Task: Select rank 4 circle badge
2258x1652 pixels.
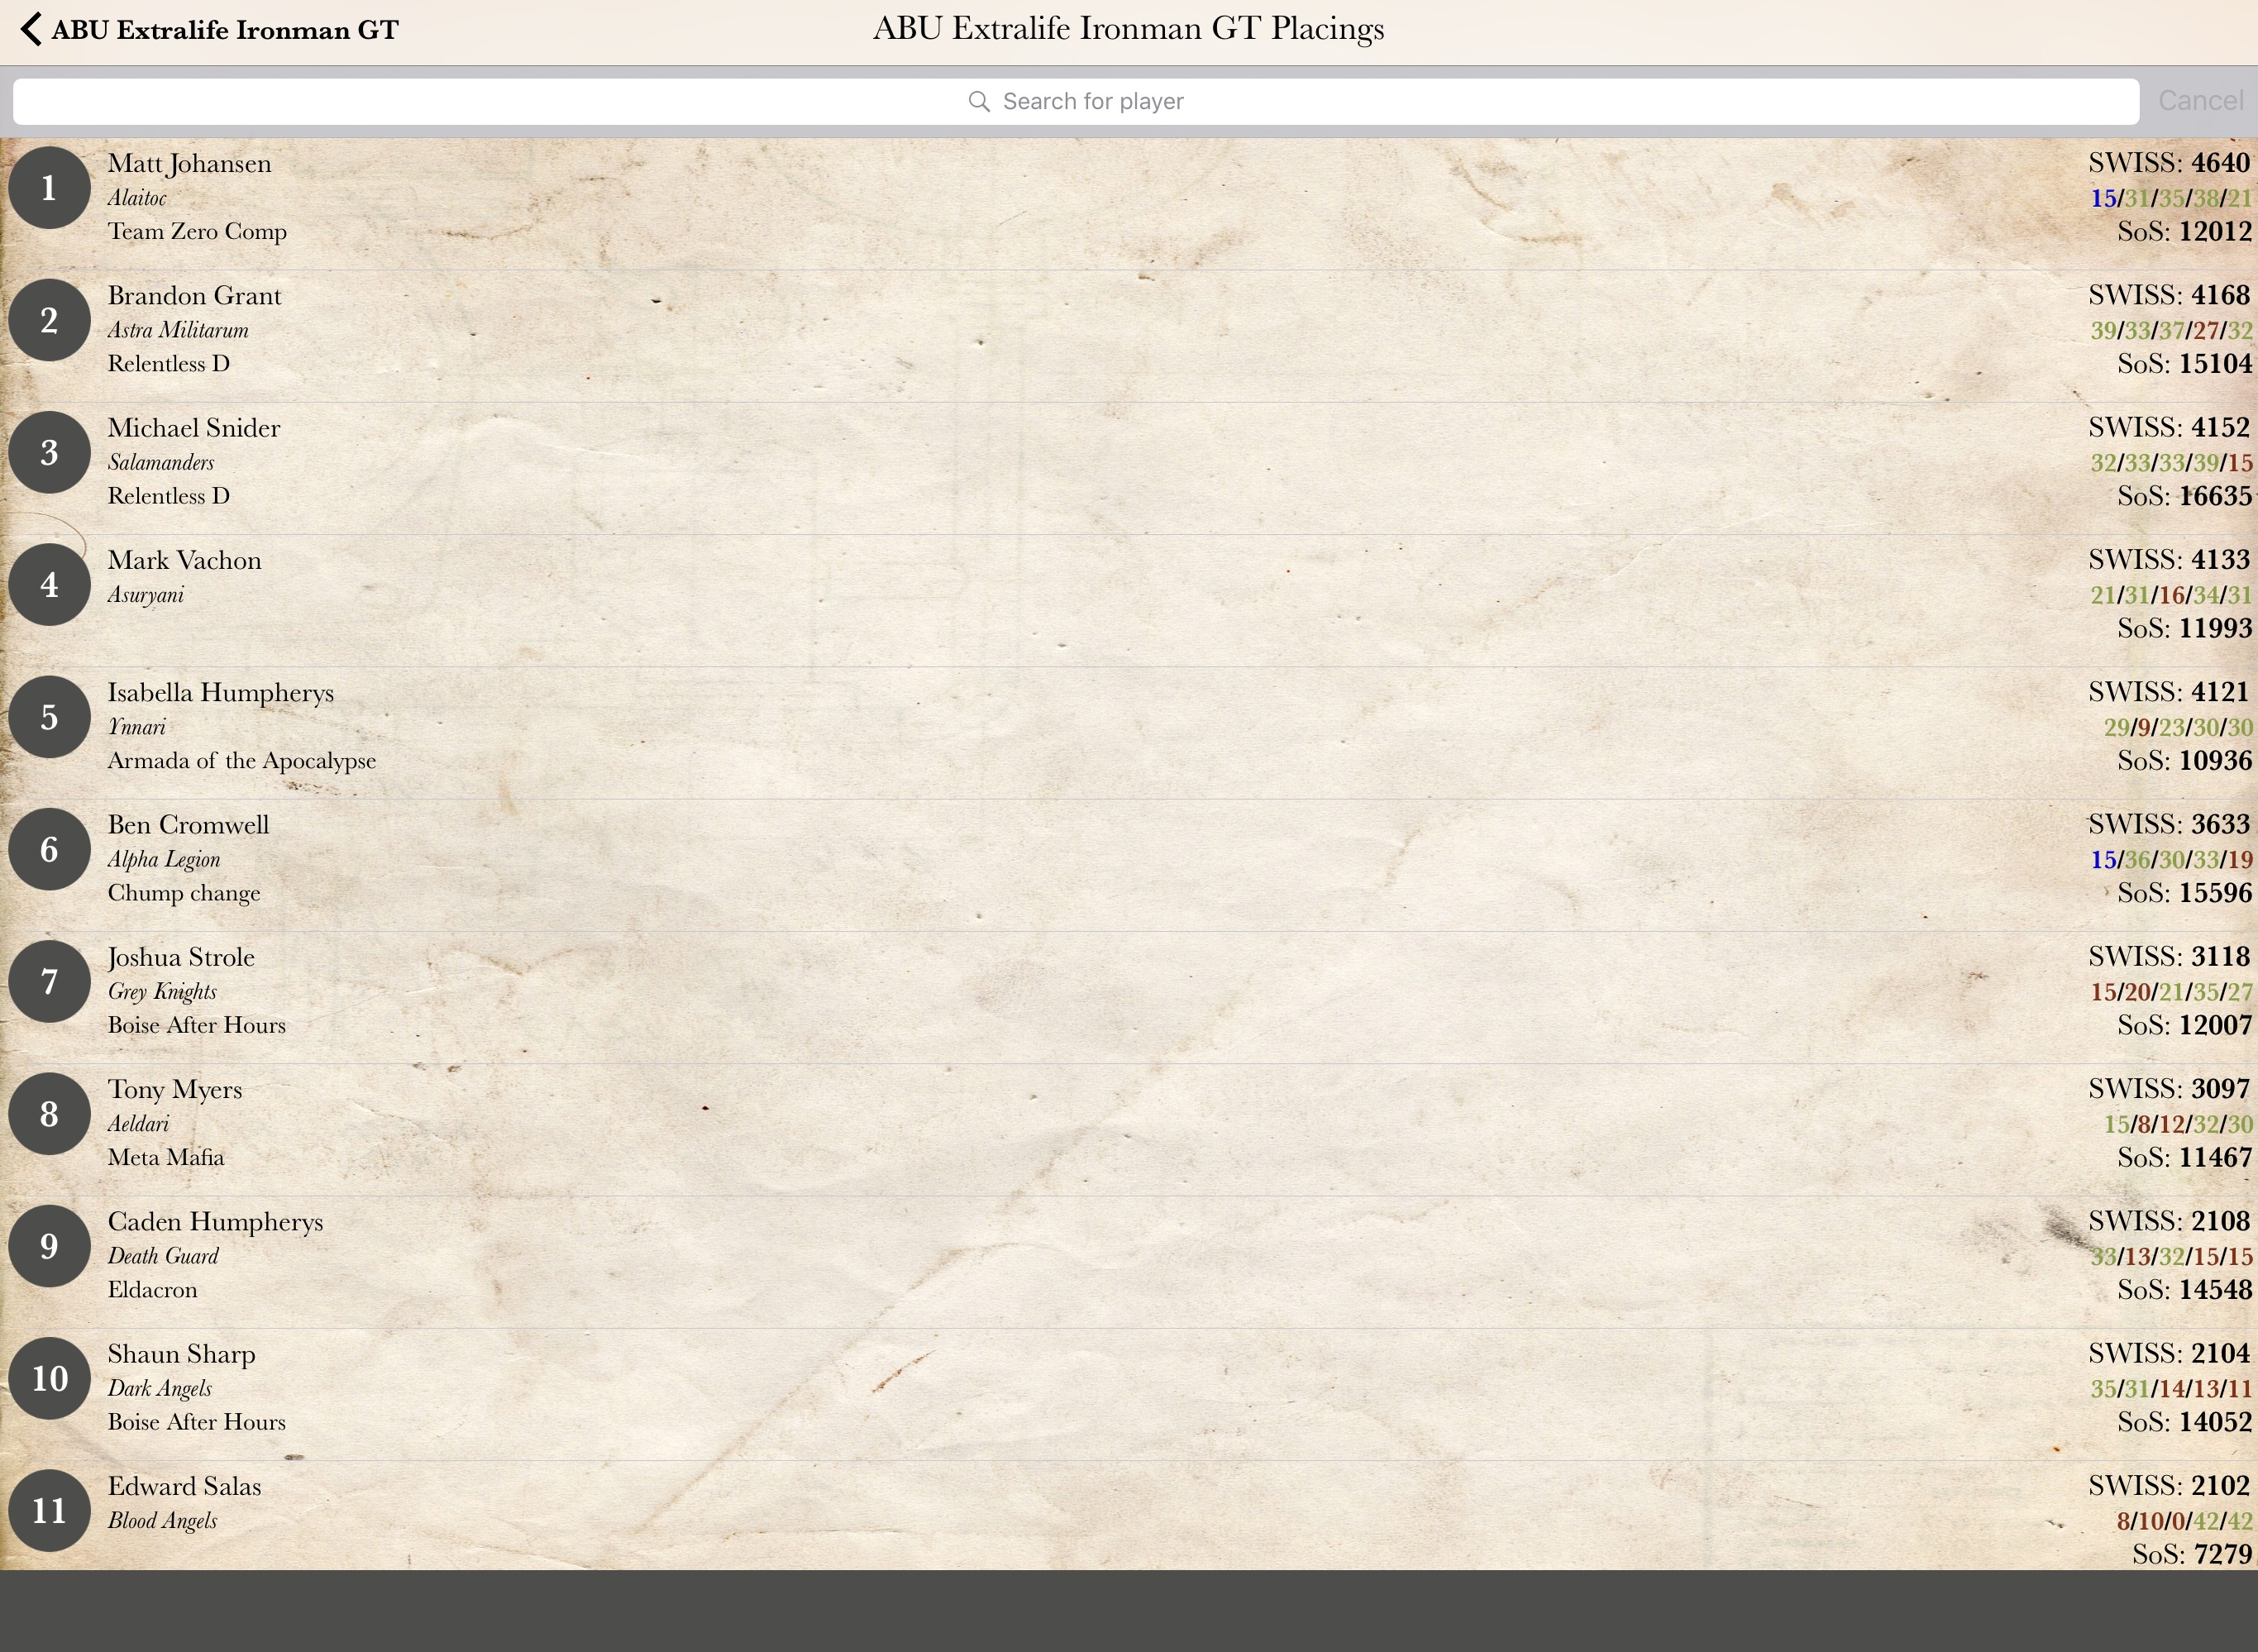Action: pos(49,585)
